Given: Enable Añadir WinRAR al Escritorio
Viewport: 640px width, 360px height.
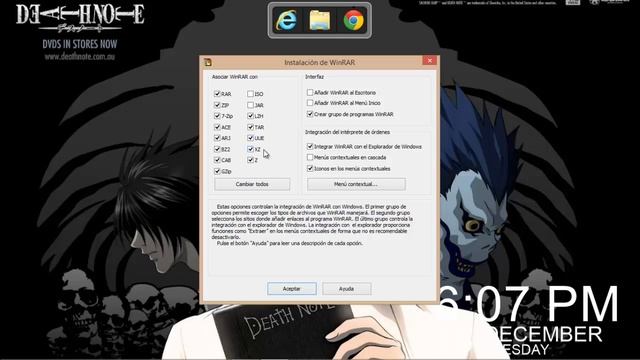Looking at the screenshot, I should pos(310,93).
